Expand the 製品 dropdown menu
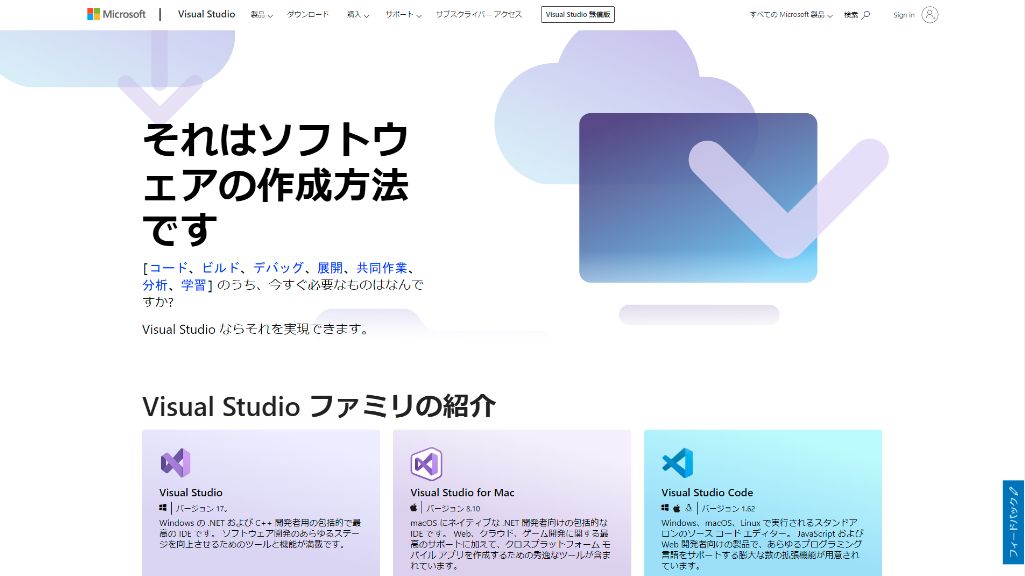Image resolution: width=1025 pixels, height=576 pixels. tap(261, 14)
